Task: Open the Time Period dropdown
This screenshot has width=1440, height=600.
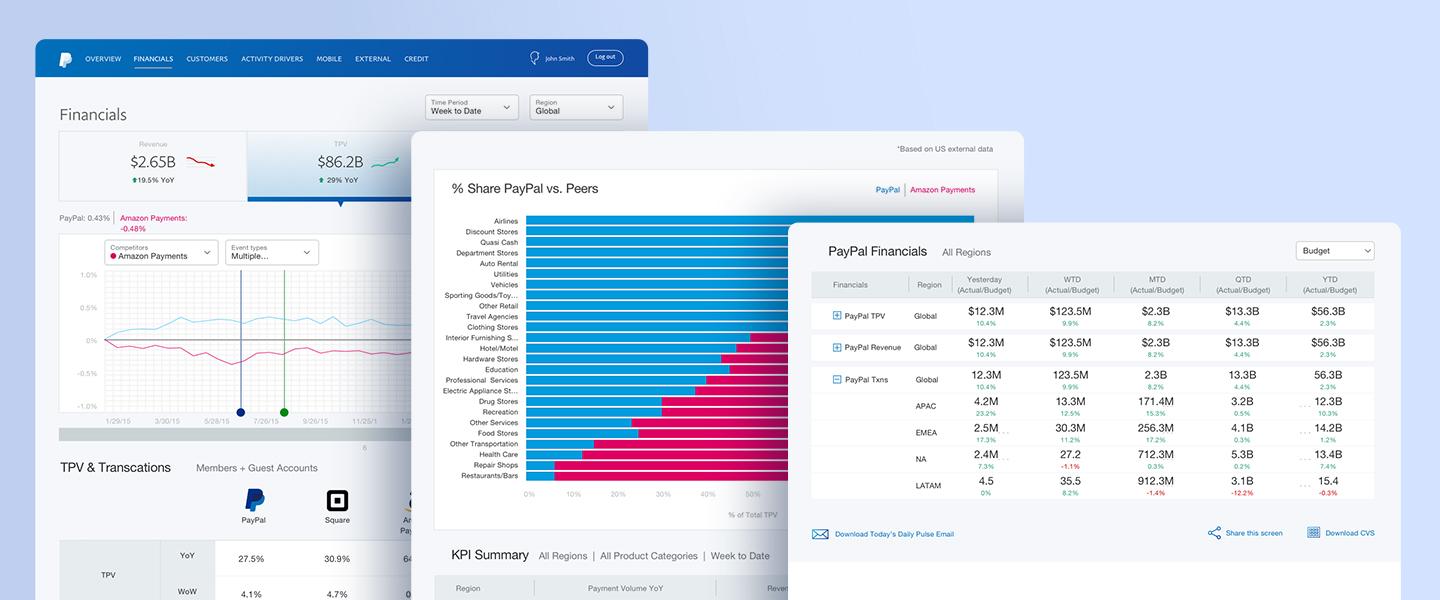Action: [474, 107]
